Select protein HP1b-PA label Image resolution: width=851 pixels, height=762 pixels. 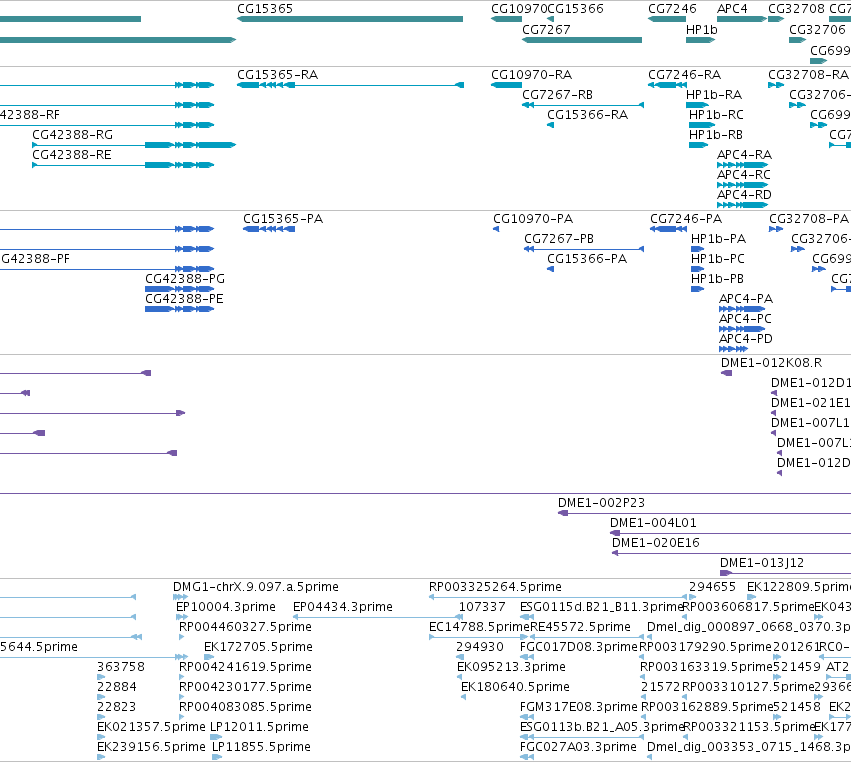tap(719, 239)
